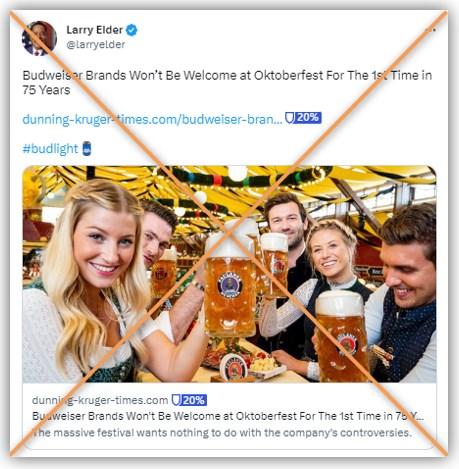The image size is (459, 469).
Task: Click the right beer mug with red logo
Action: tap(341, 337)
